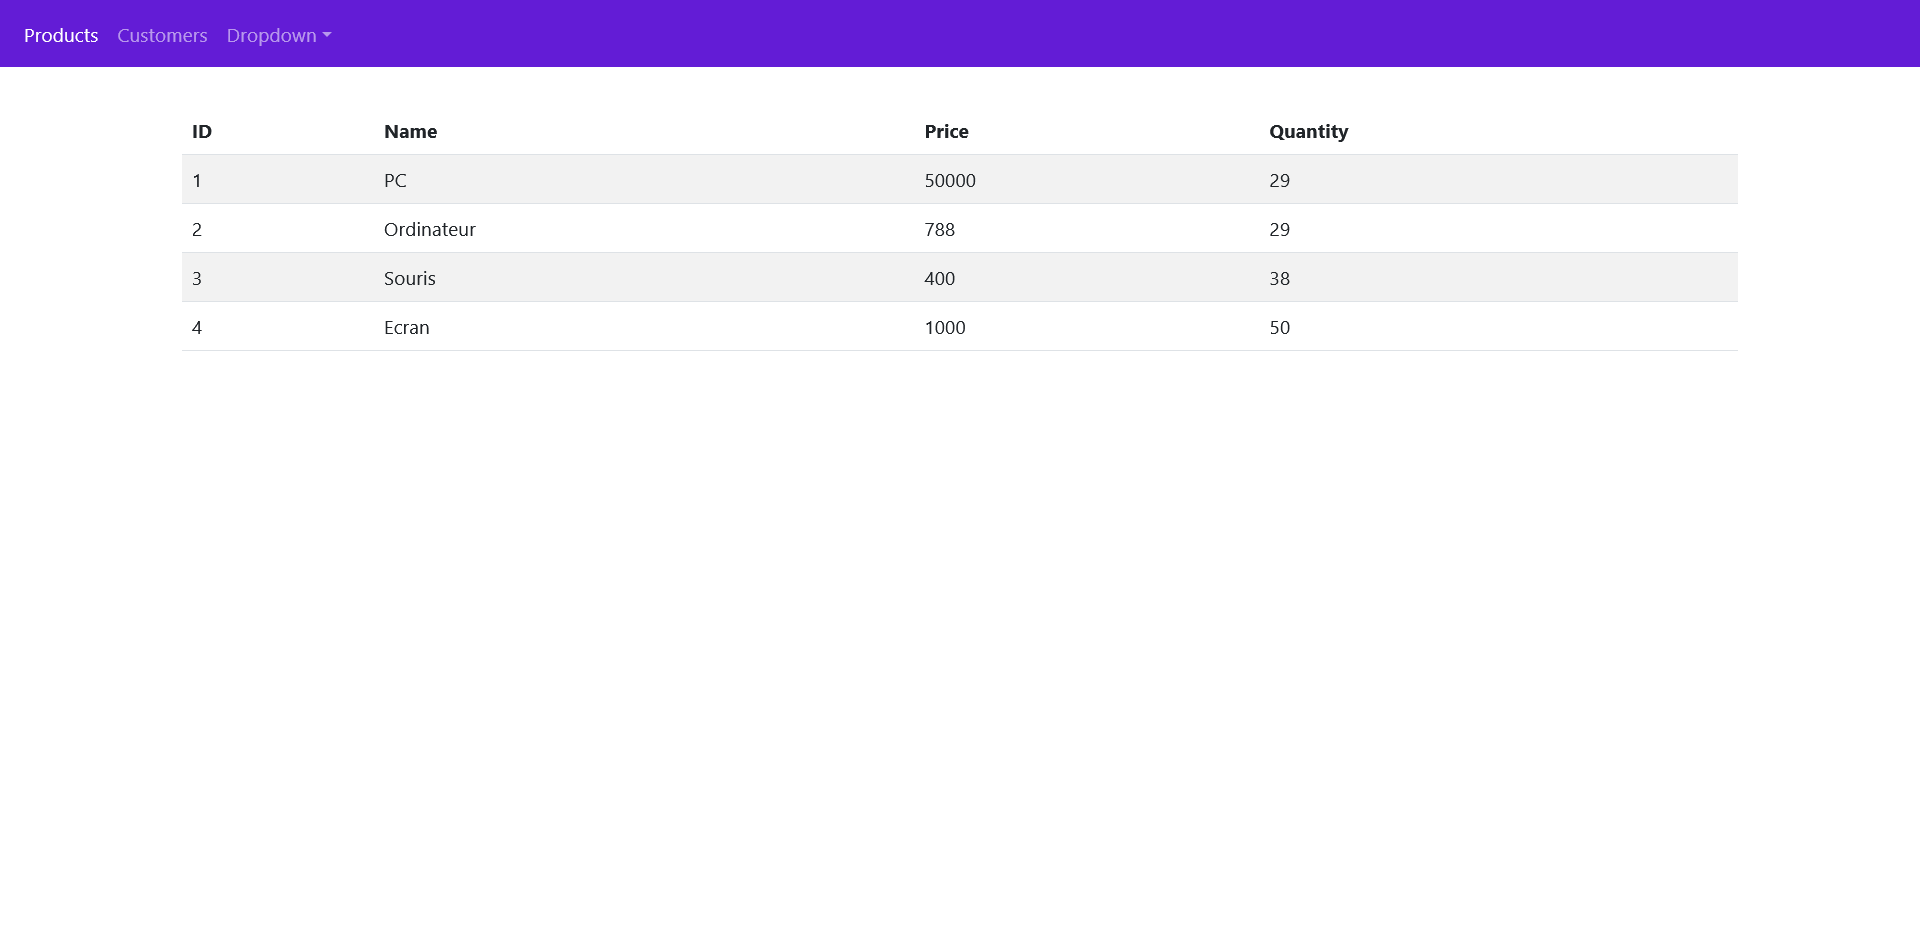
Task: Click the quantity 38 for Souris
Action: pyautogui.click(x=1279, y=278)
